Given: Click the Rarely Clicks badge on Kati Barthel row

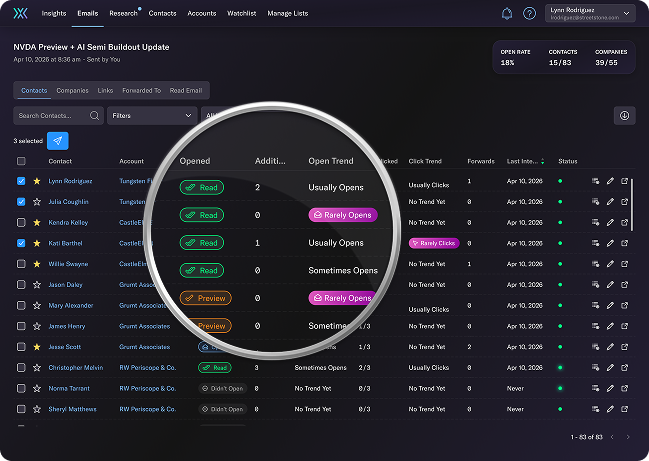Looking at the screenshot, I should coord(434,243).
